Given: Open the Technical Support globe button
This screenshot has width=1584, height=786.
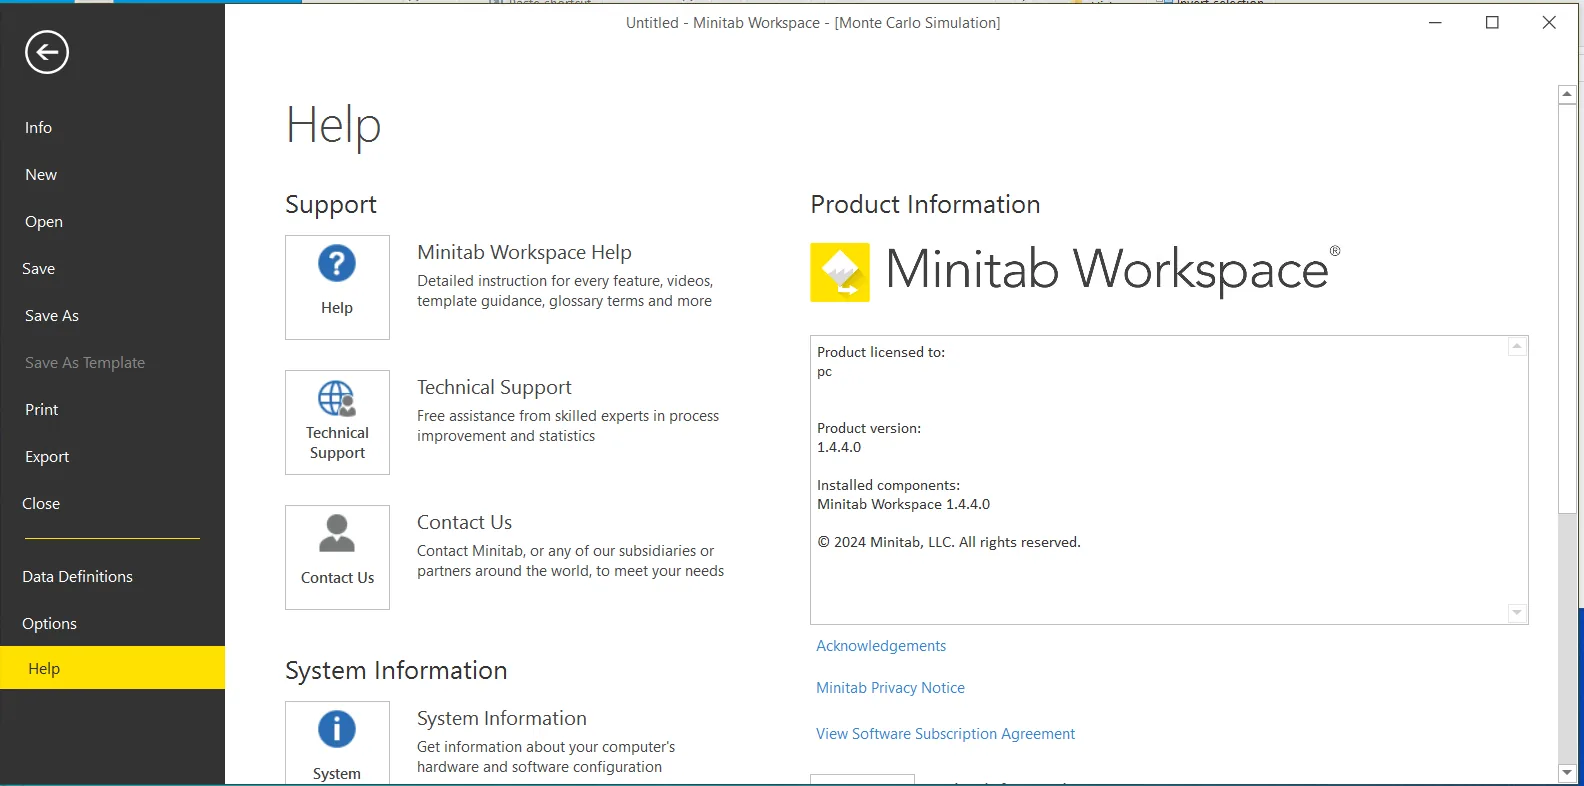Looking at the screenshot, I should [x=337, y=422].
